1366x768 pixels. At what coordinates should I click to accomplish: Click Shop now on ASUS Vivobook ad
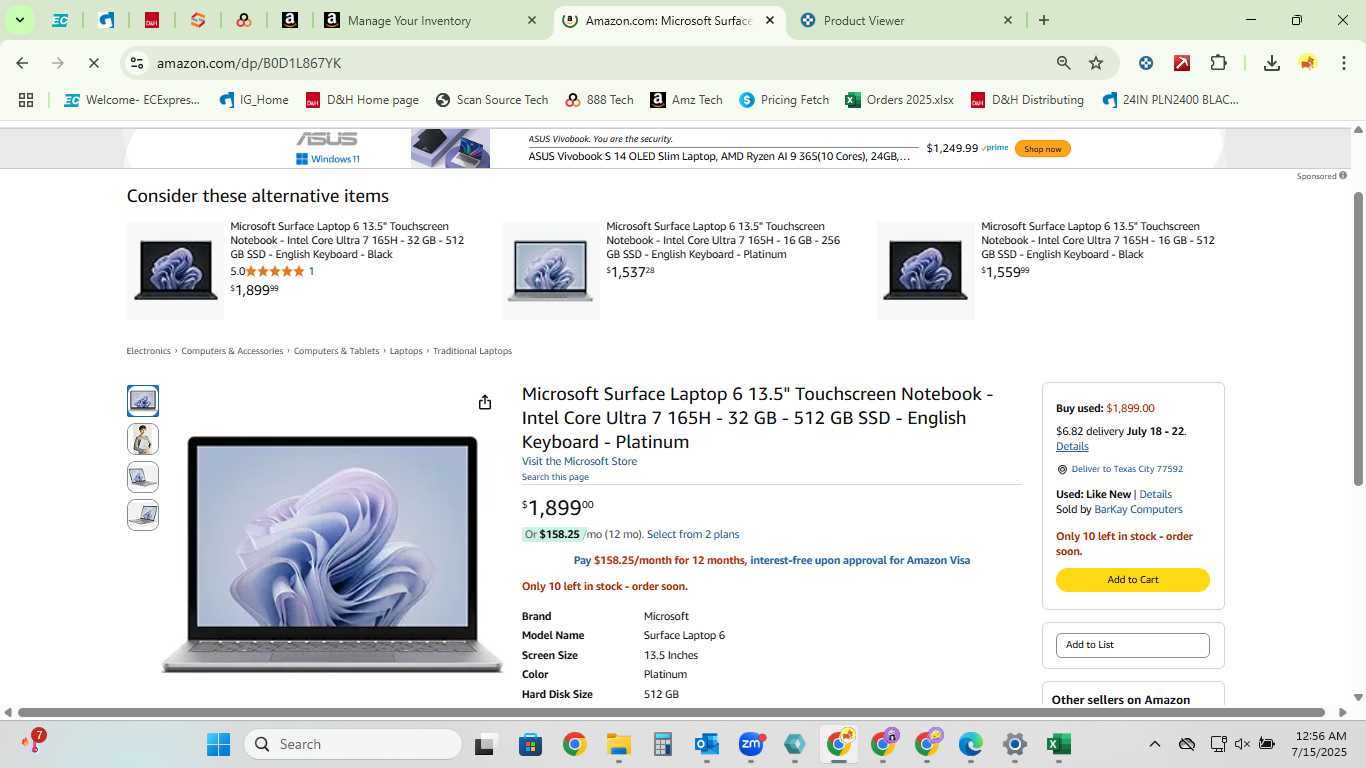(x=1042, y=149)
